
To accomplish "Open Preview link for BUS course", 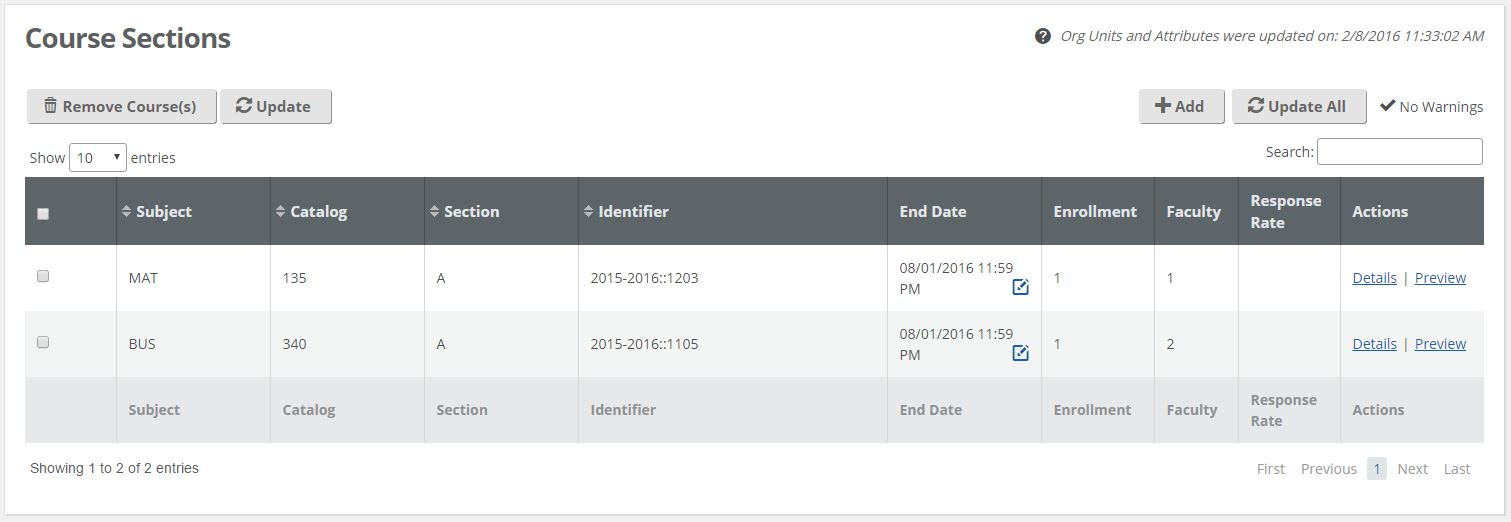I will pos(1440,344).
